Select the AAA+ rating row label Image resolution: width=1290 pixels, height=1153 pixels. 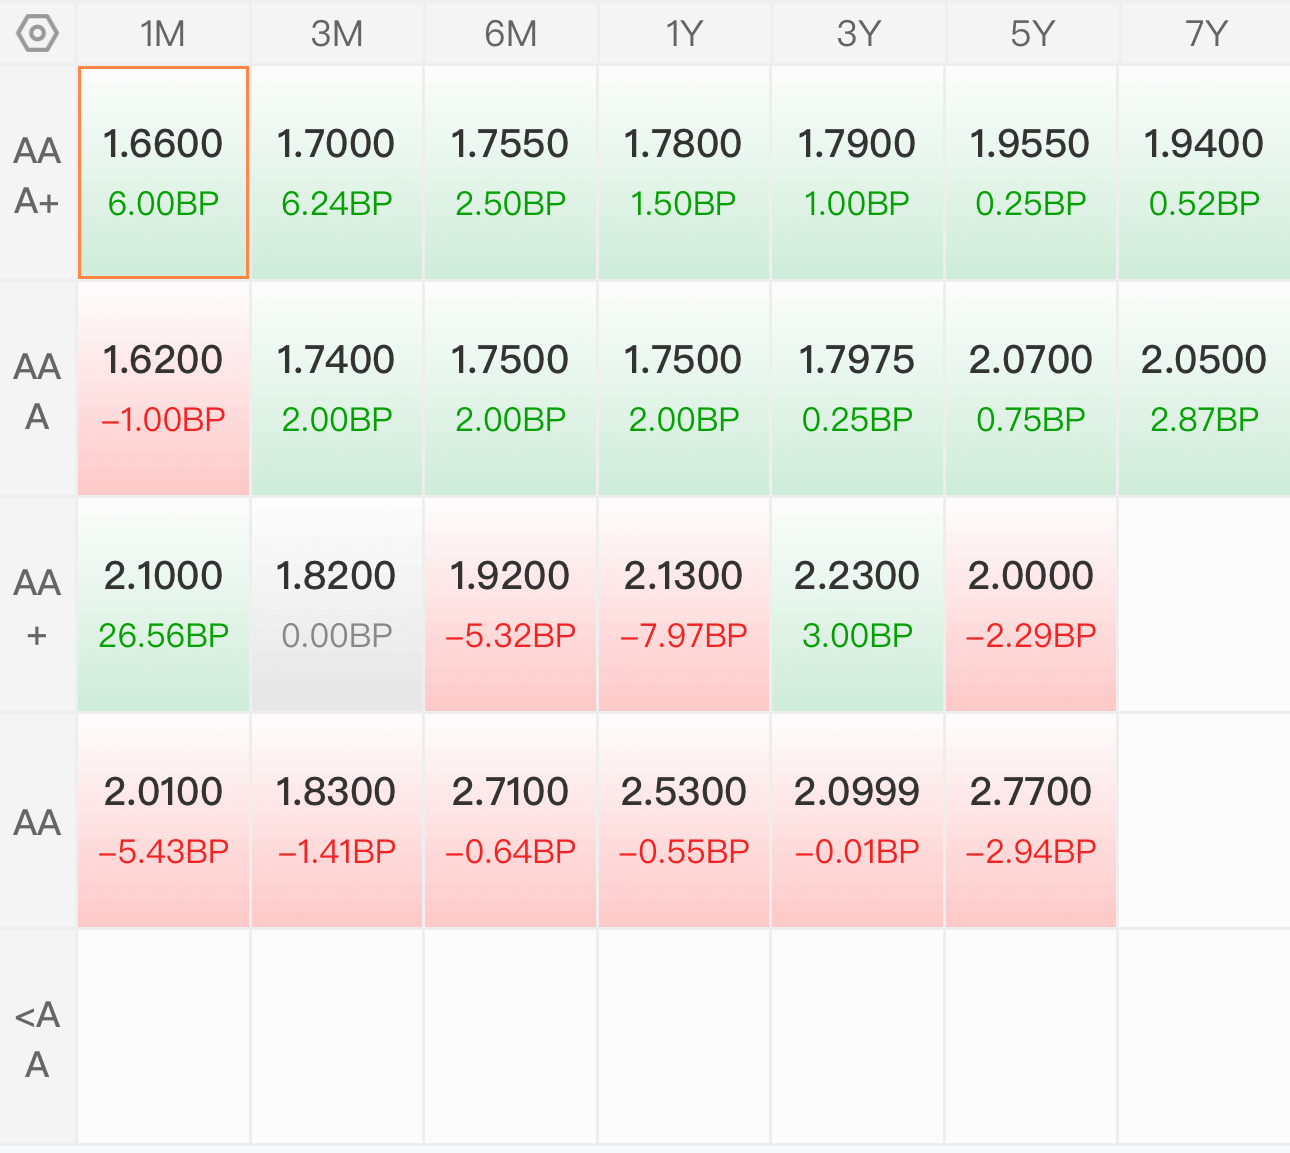(x=37, y=174)
